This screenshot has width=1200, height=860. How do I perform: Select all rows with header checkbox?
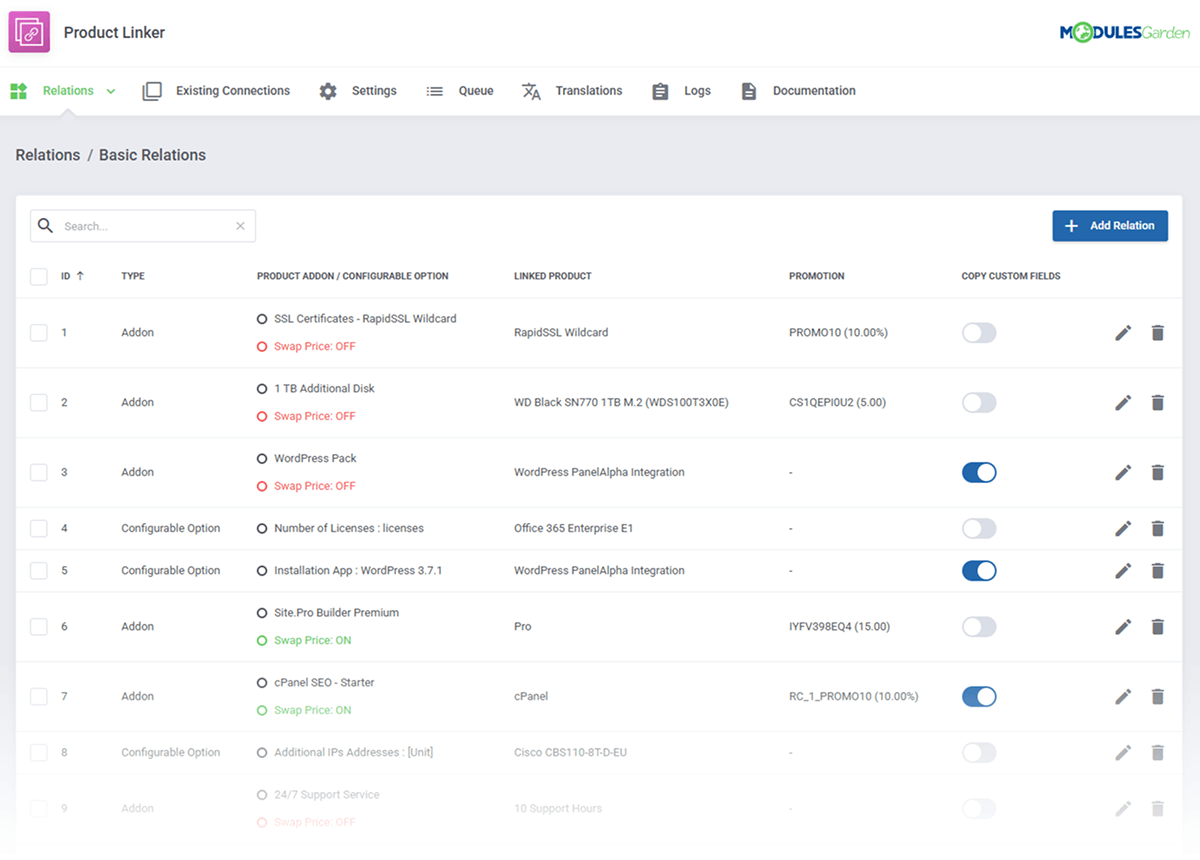(x=39, y=276)
